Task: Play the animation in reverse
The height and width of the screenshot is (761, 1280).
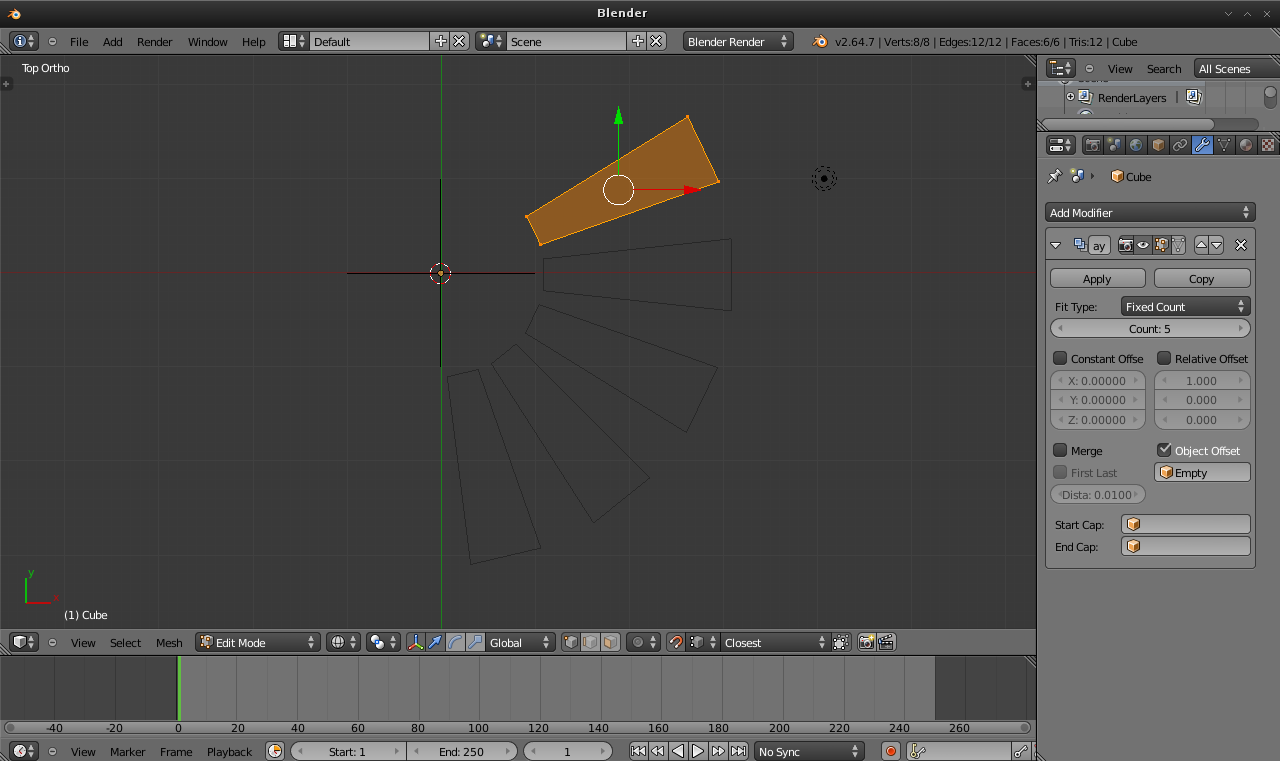Action: tap(678, 751)
